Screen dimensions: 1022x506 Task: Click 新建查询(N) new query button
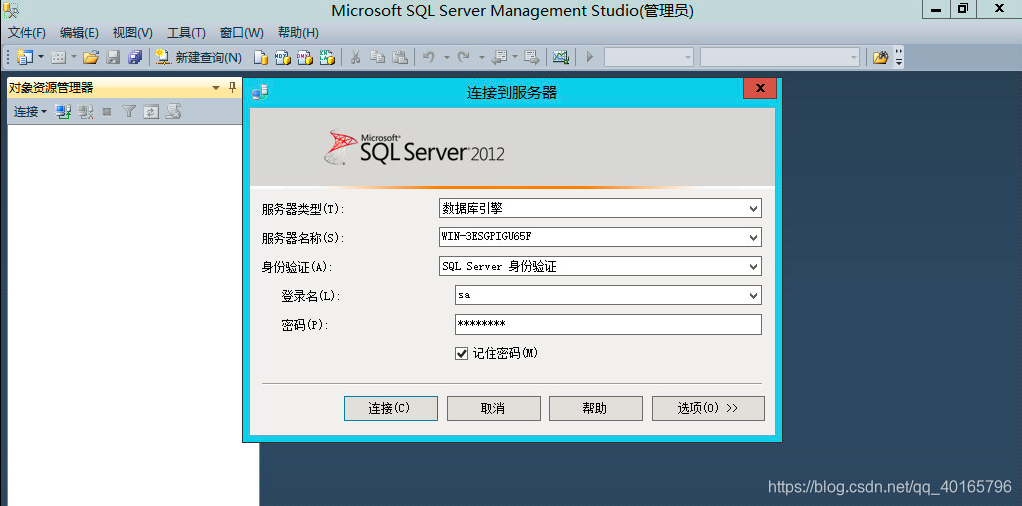coord(198,57)
